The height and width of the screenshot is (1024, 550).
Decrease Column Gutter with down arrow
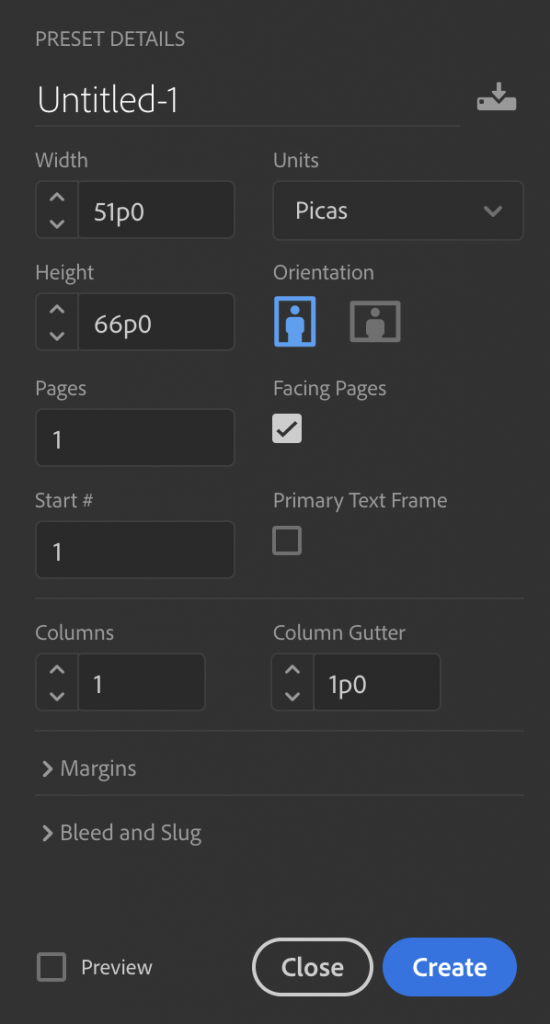click(x=293, y=696)
